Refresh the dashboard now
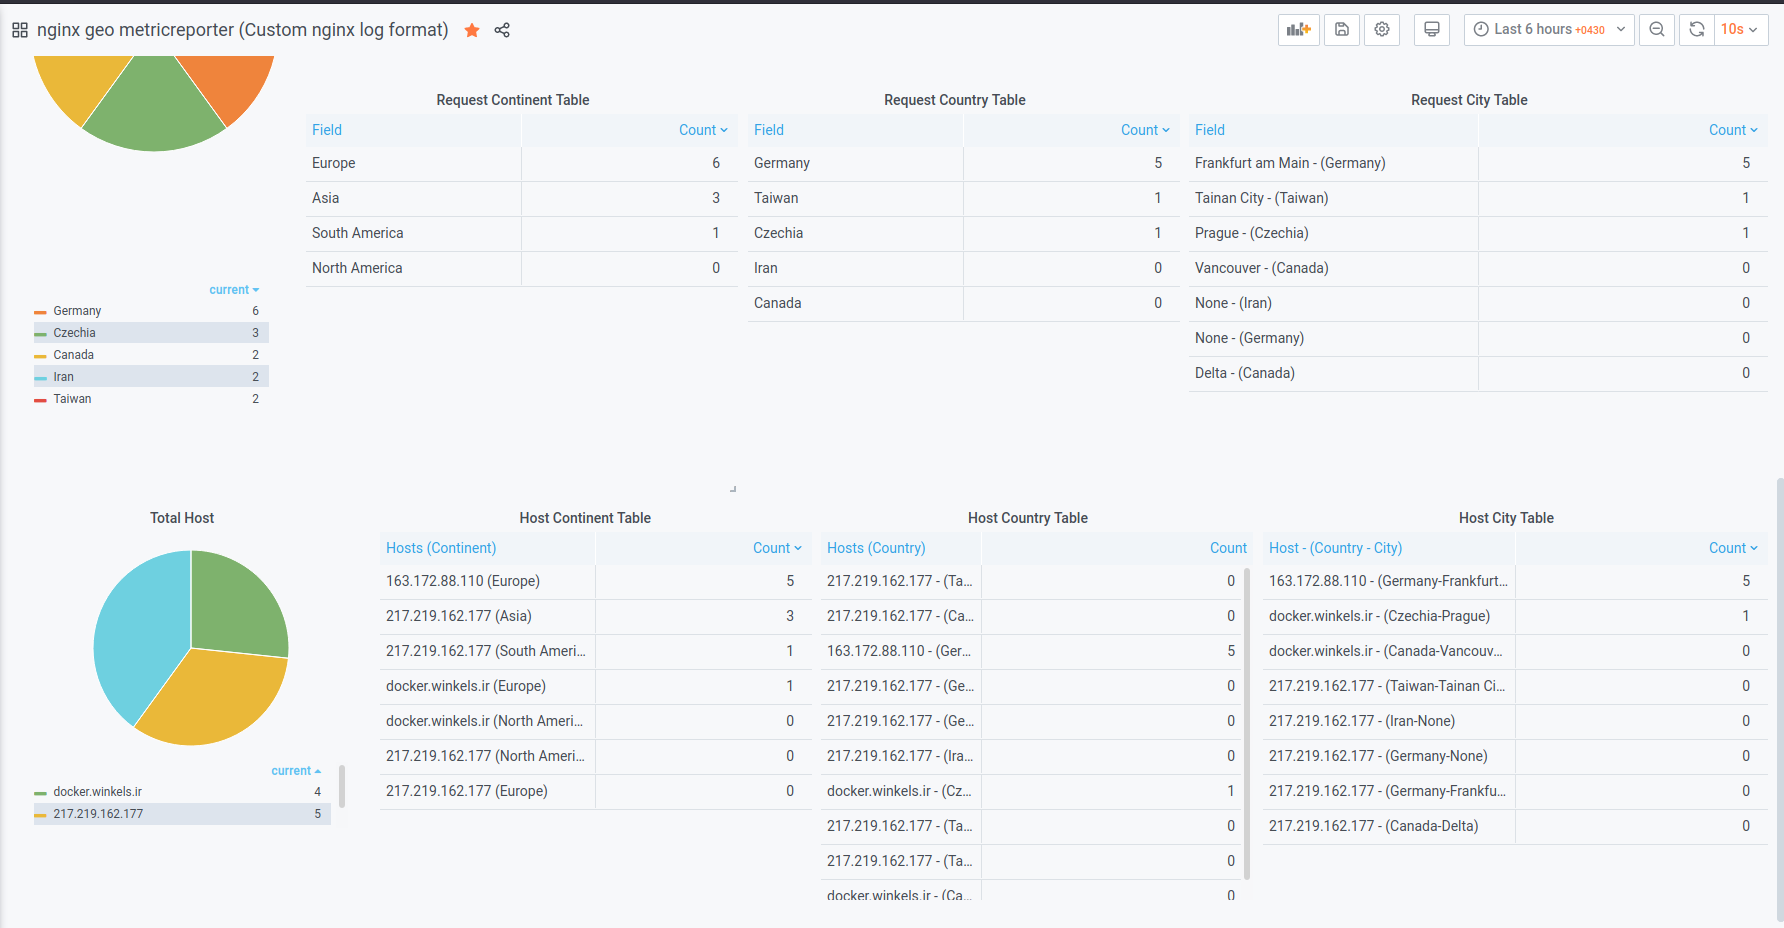 [1697, 30]
